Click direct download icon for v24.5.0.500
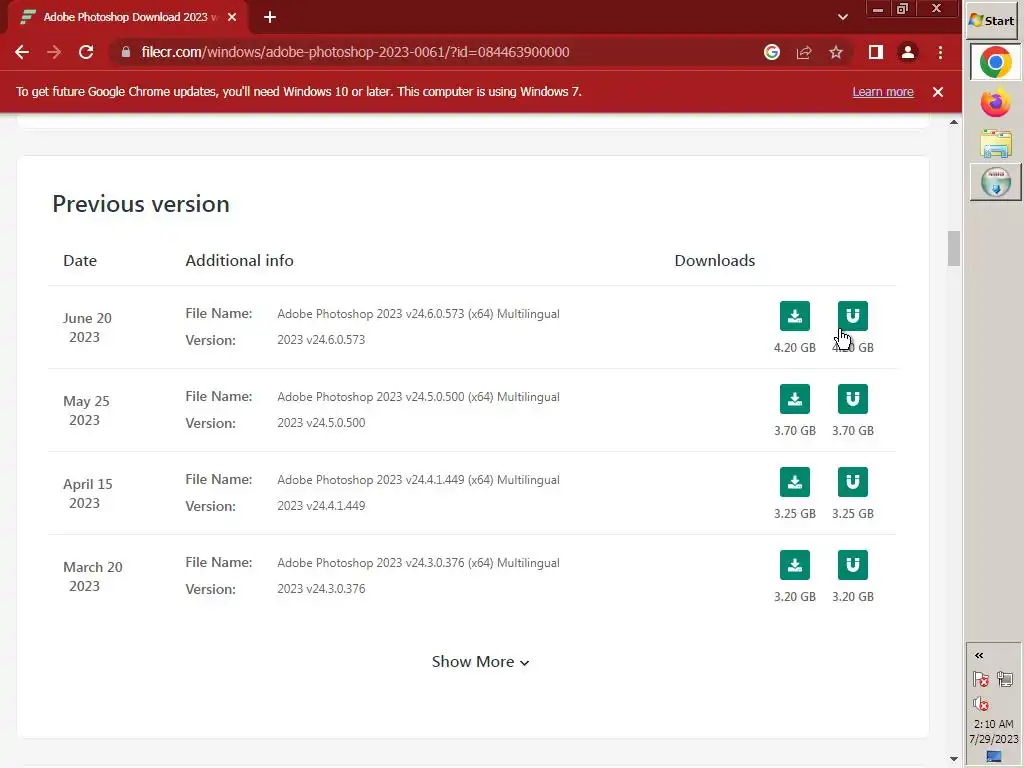1024x768 pixels. coord(794,399)
